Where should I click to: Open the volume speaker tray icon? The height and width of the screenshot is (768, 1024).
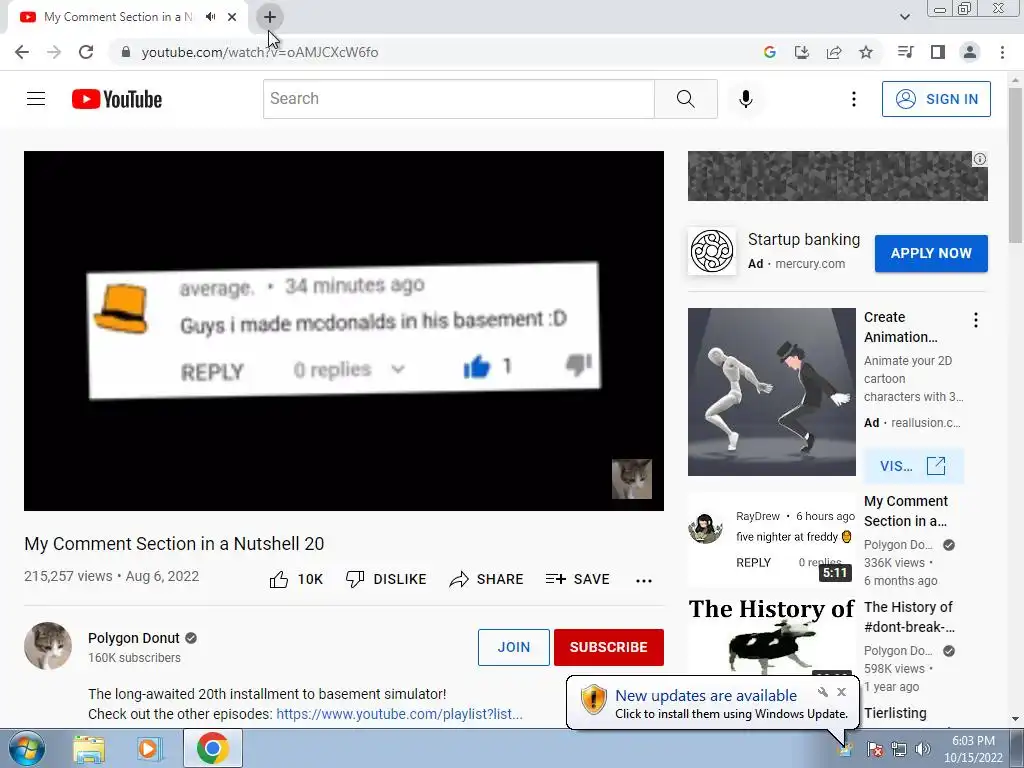[x=923, y=749]
